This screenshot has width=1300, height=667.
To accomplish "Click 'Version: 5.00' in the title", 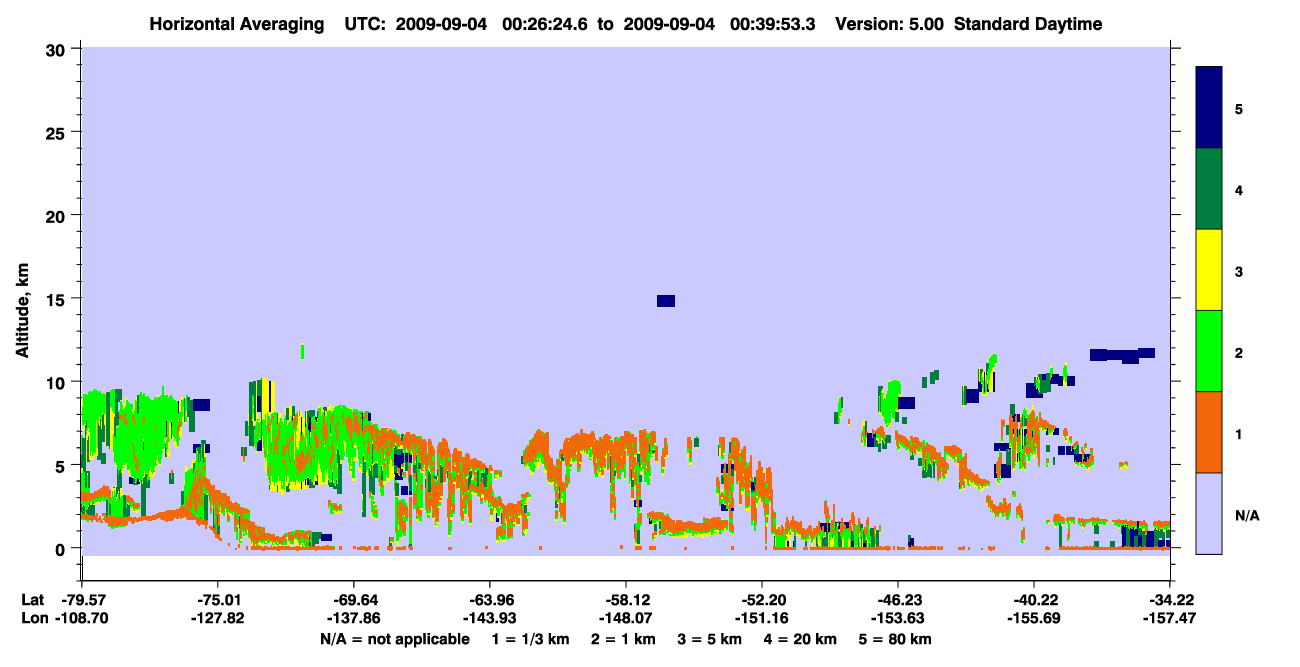I will coord(888,24).
